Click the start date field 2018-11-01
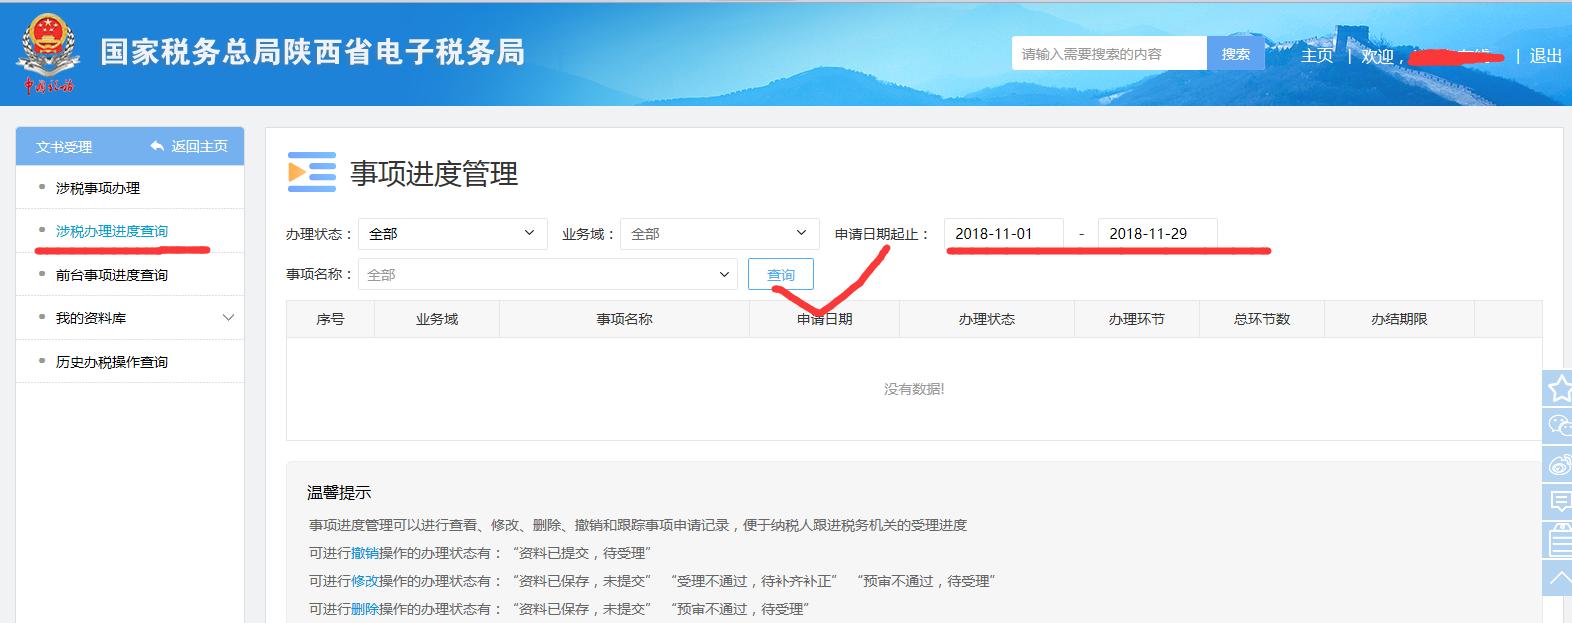The image size is (1572, 623). [1004, 234]
